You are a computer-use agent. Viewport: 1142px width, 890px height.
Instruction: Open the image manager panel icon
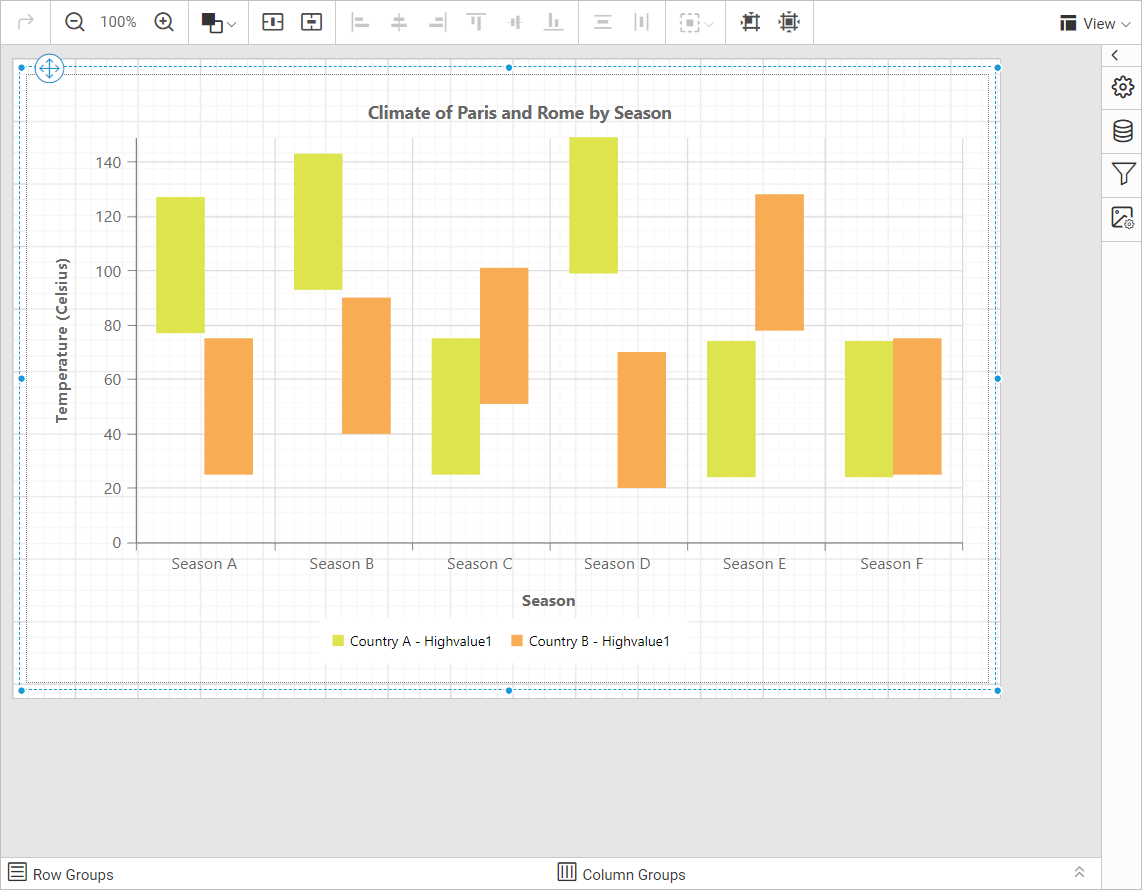click(1122, 218)
